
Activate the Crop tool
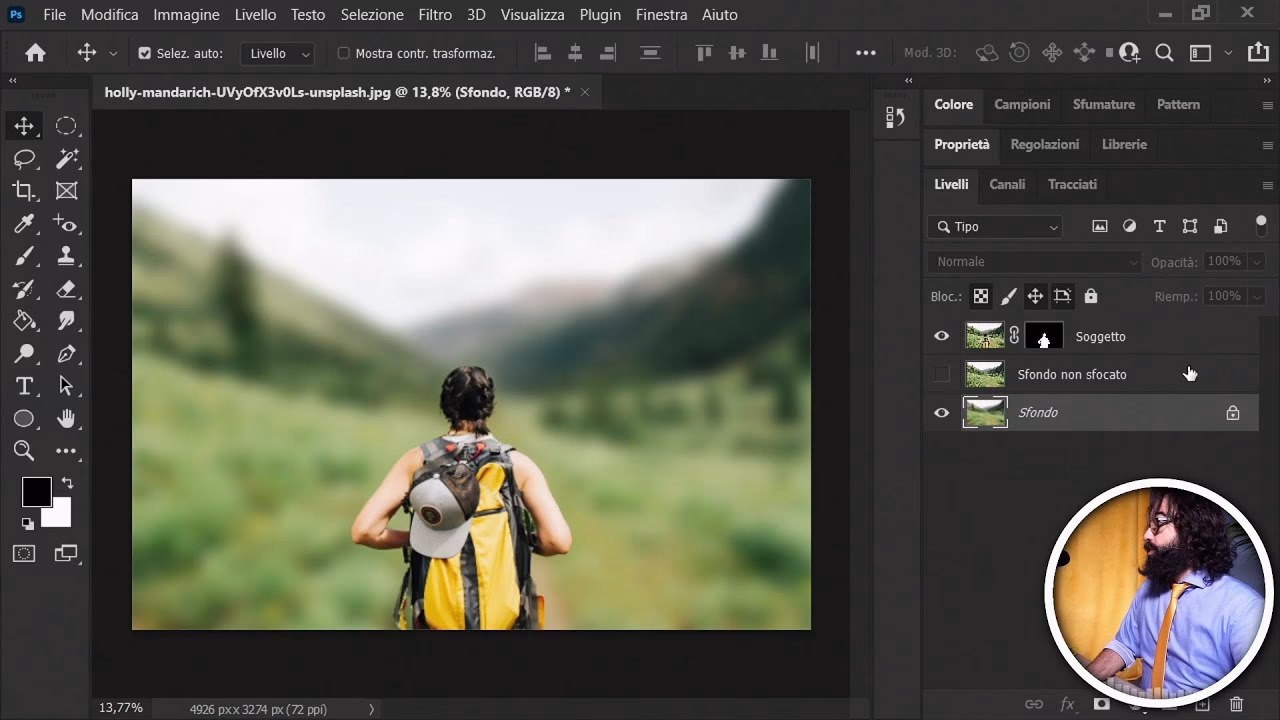point(24,191)
